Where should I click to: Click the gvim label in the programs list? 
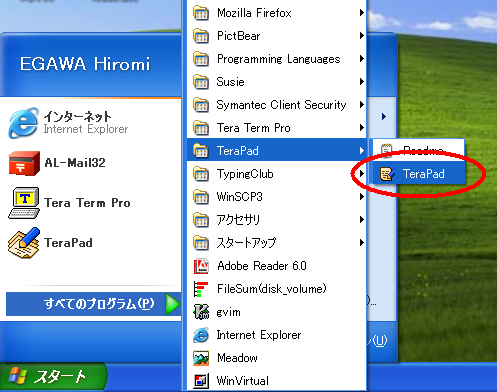click(x=228, y=312)
